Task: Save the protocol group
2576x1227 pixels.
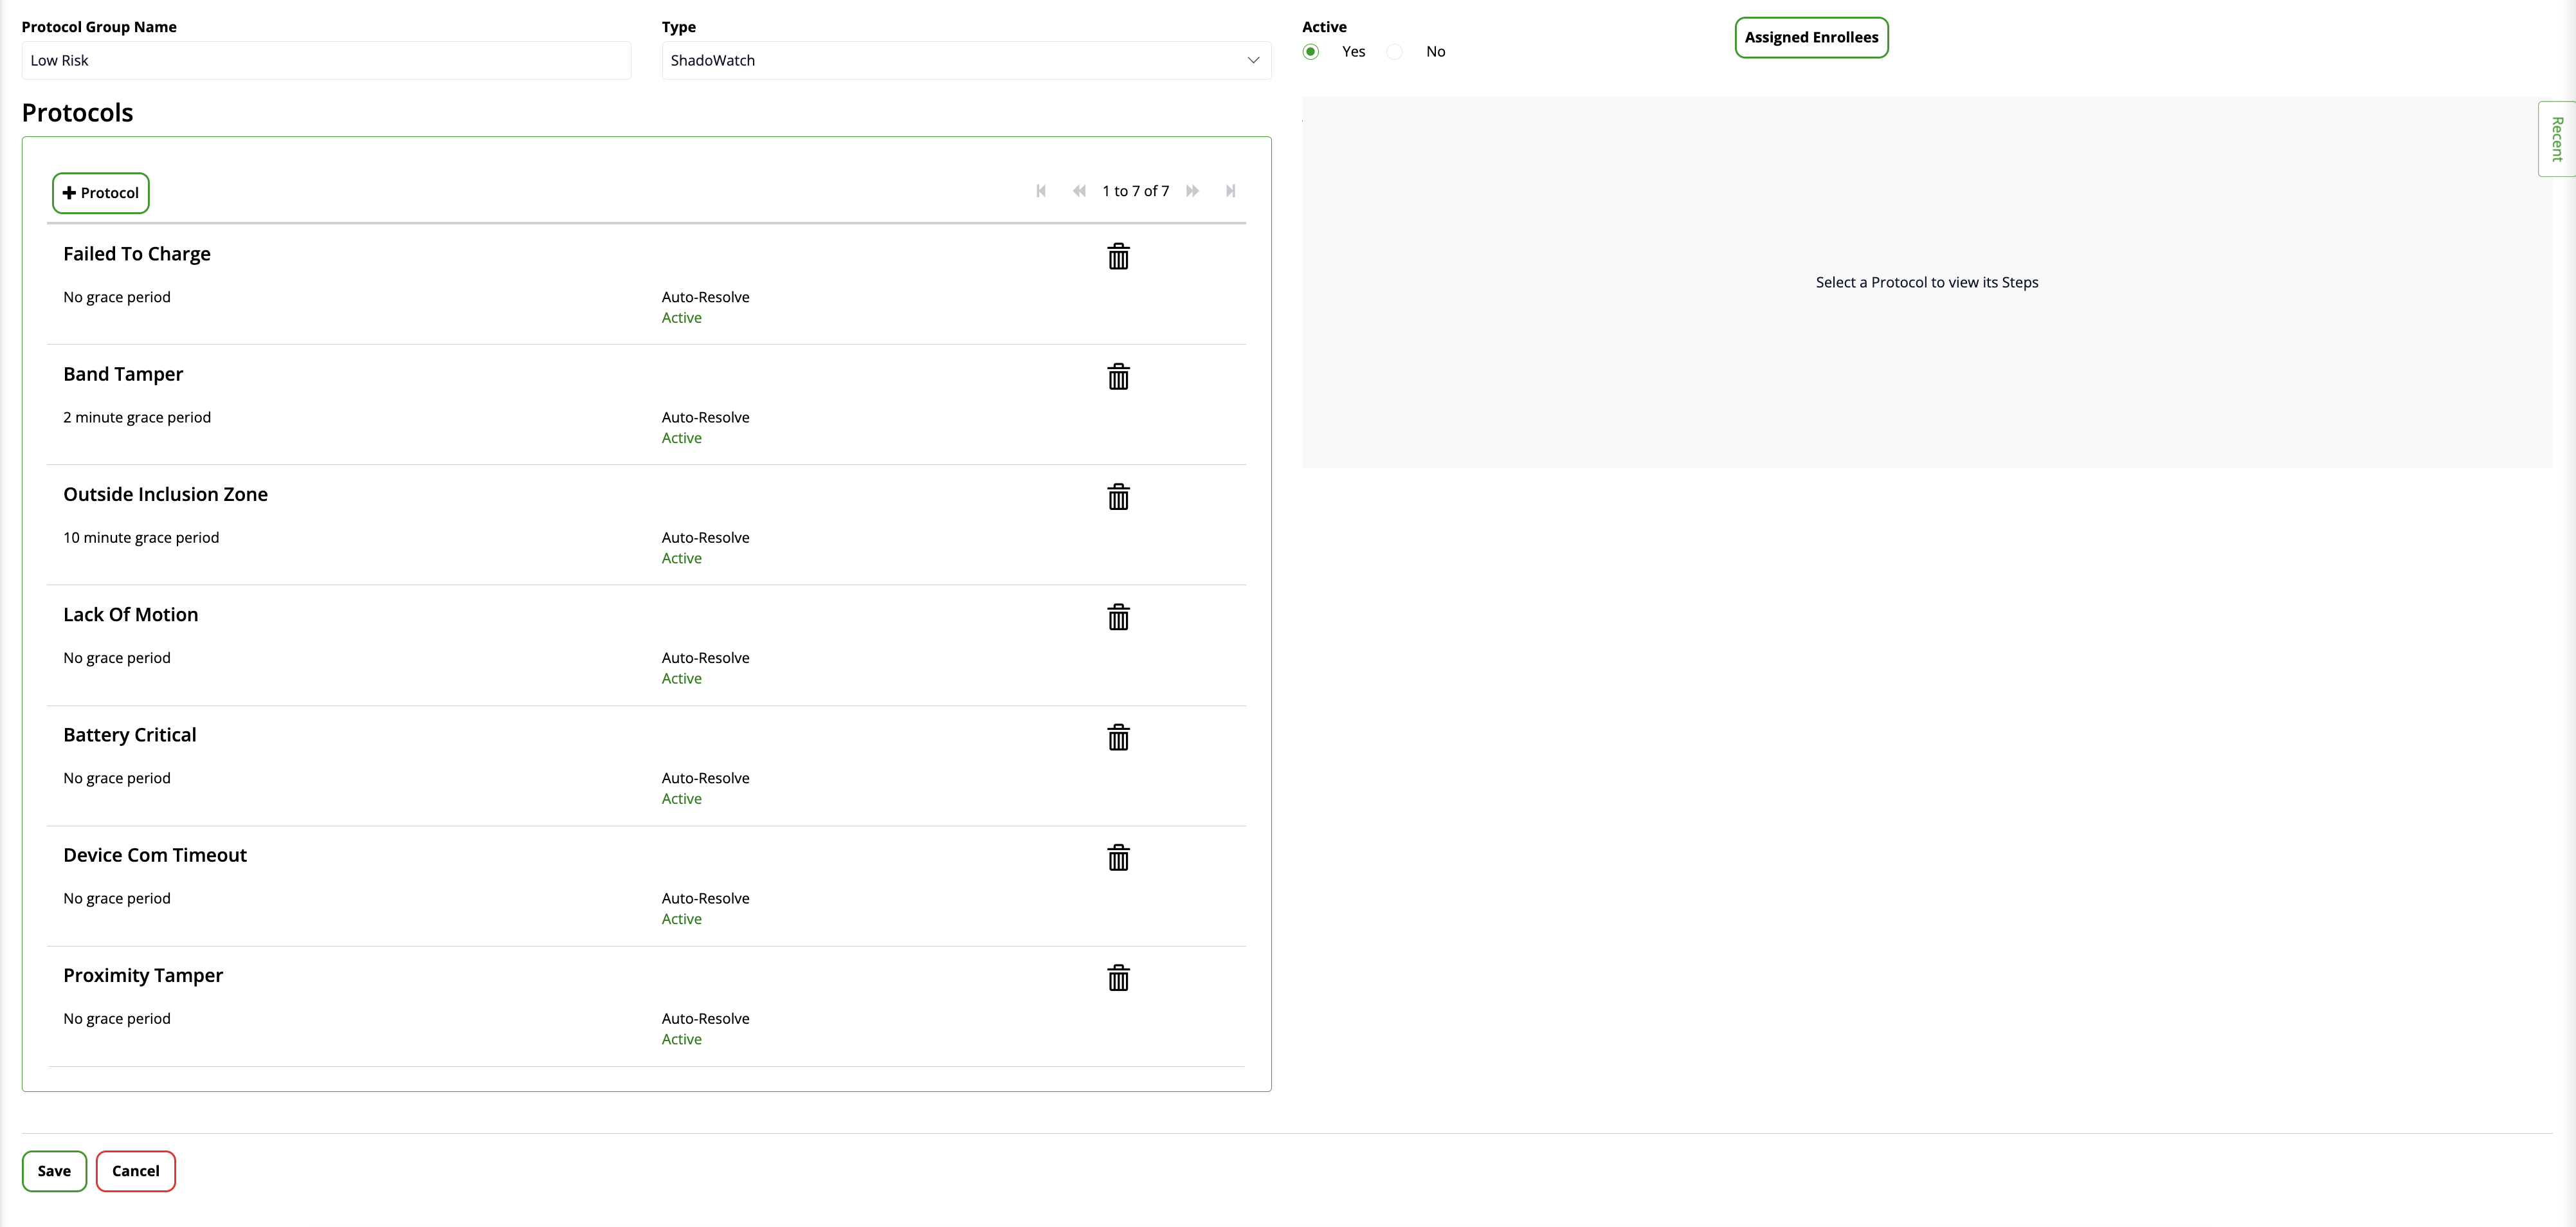Action: [x=54, y=1171]
